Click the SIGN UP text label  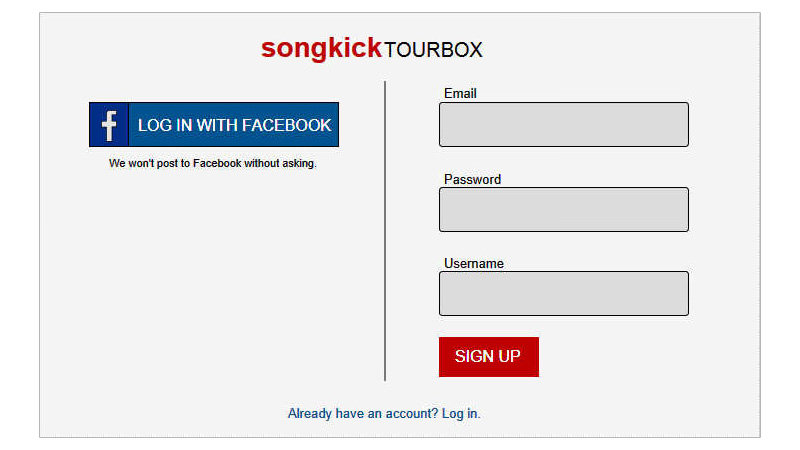pyautogui.click(x=488, y=356)
